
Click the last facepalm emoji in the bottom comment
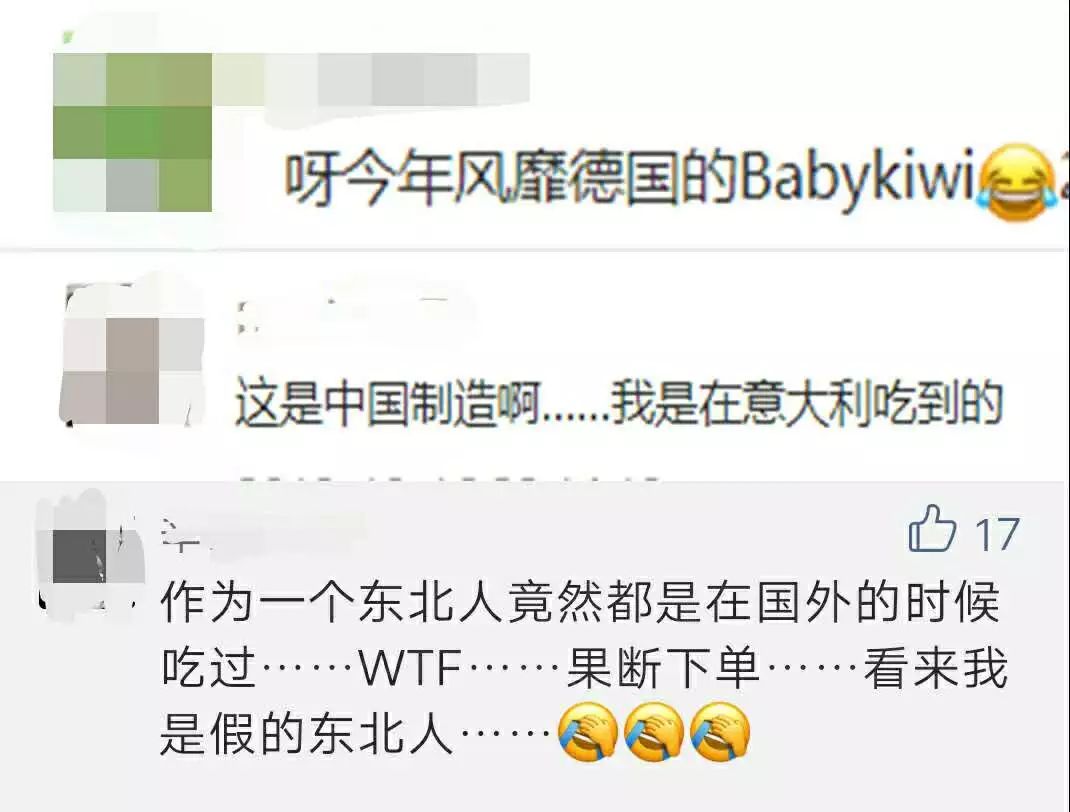[x=720, y=732]
